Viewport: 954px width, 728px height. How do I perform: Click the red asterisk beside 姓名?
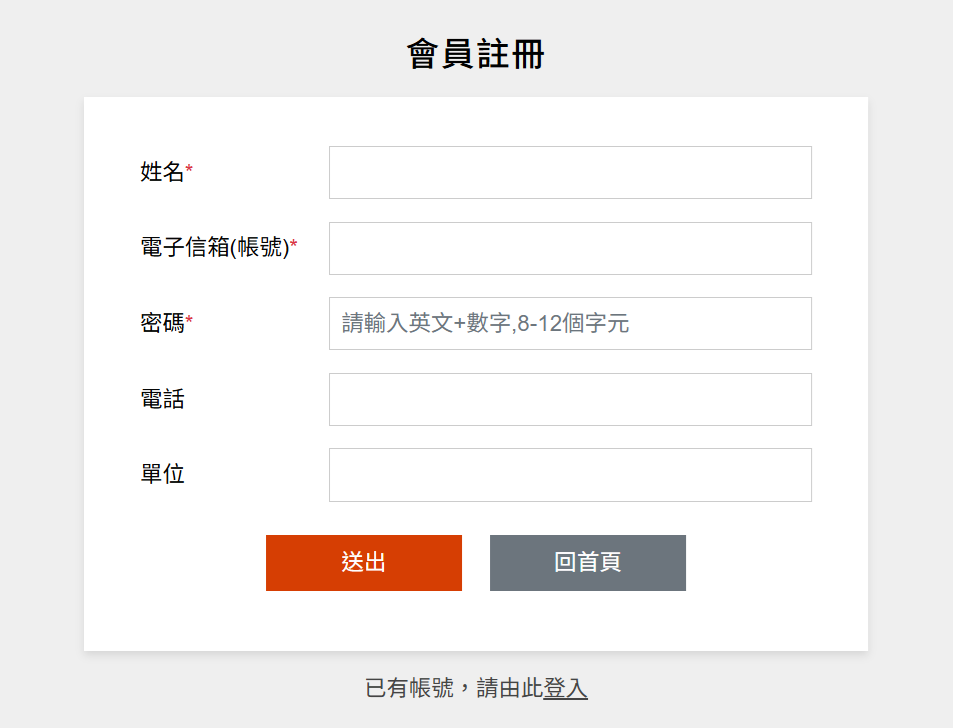pos(190,171)
